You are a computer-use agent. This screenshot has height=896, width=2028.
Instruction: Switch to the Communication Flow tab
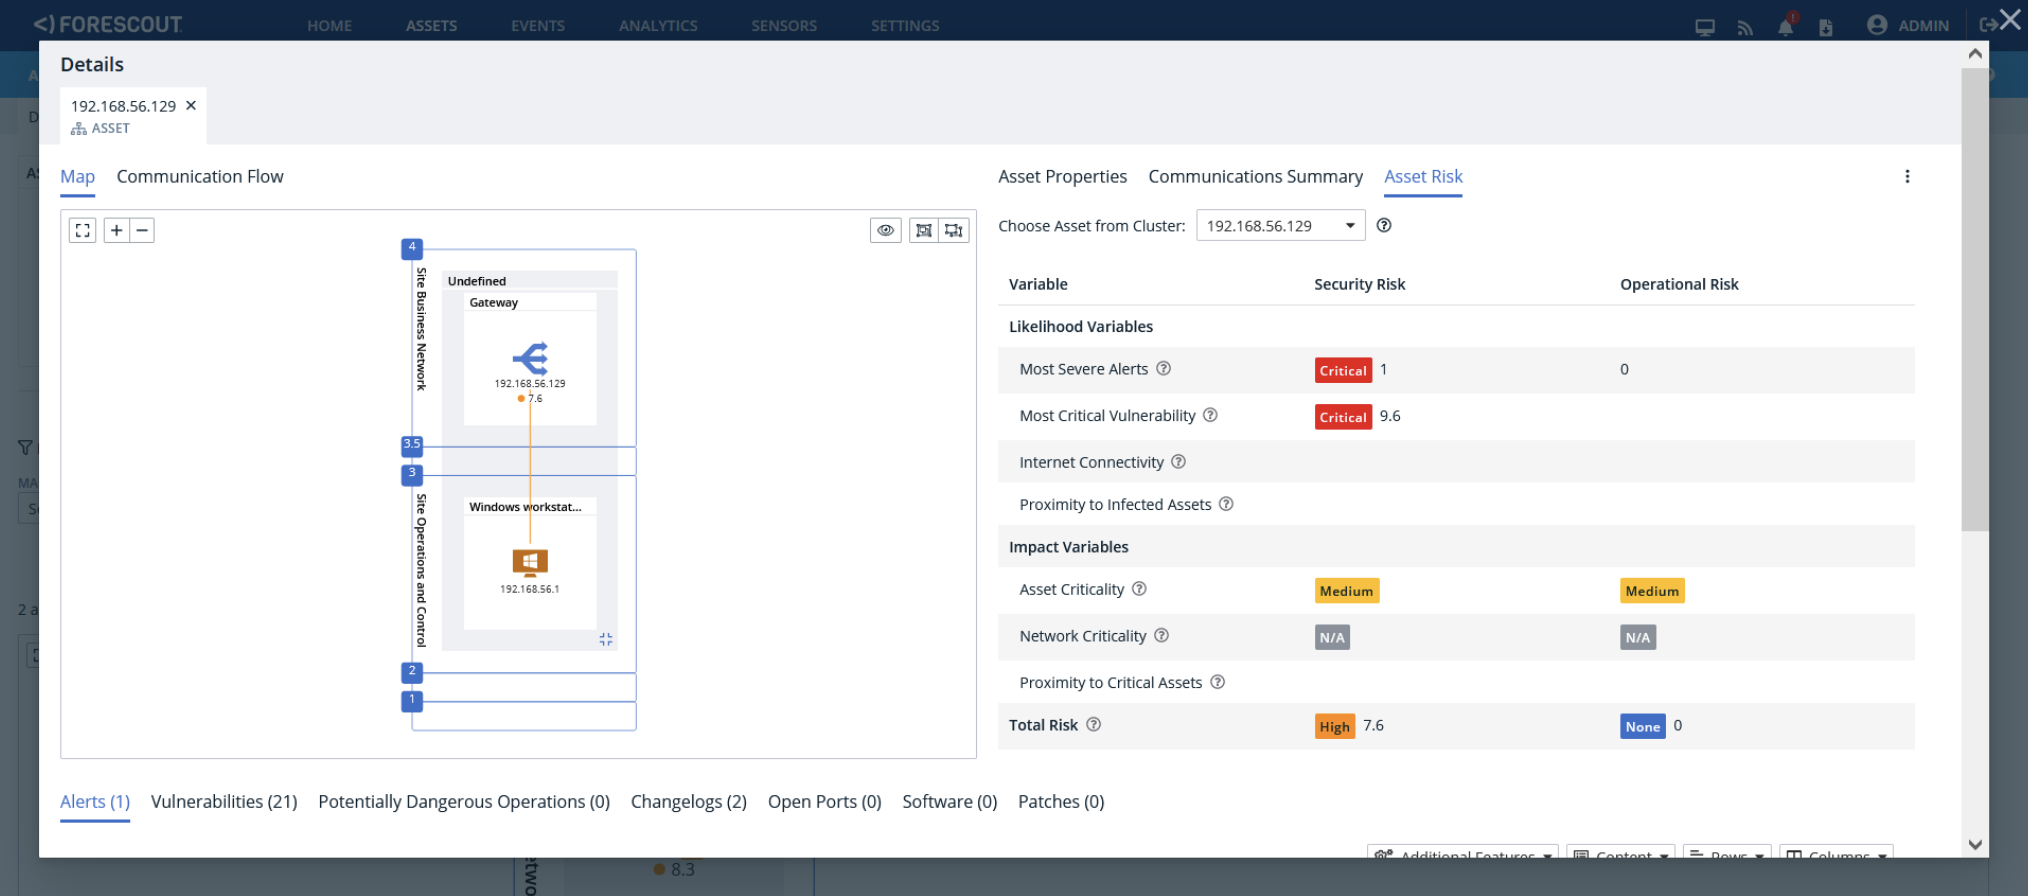tap(200, 177)
